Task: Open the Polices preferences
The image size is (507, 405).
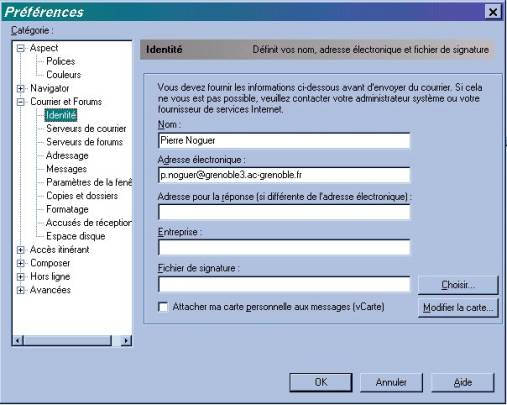Action: [61, 61]
